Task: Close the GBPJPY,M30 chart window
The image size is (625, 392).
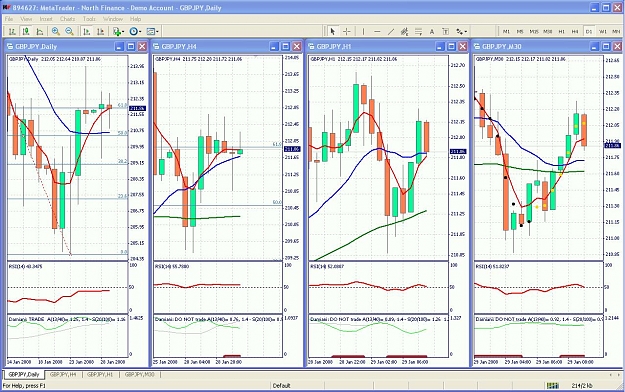Action: pyautogui.click(x=617, y=47)
